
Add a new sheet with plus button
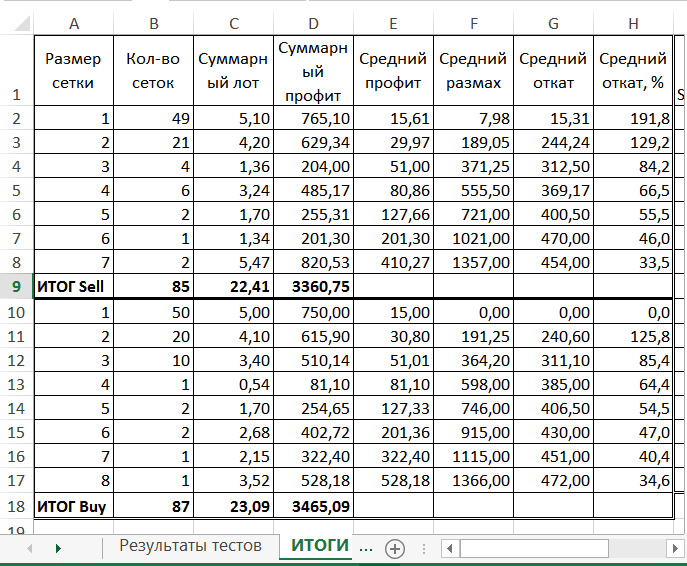click(x=394, y=548)
